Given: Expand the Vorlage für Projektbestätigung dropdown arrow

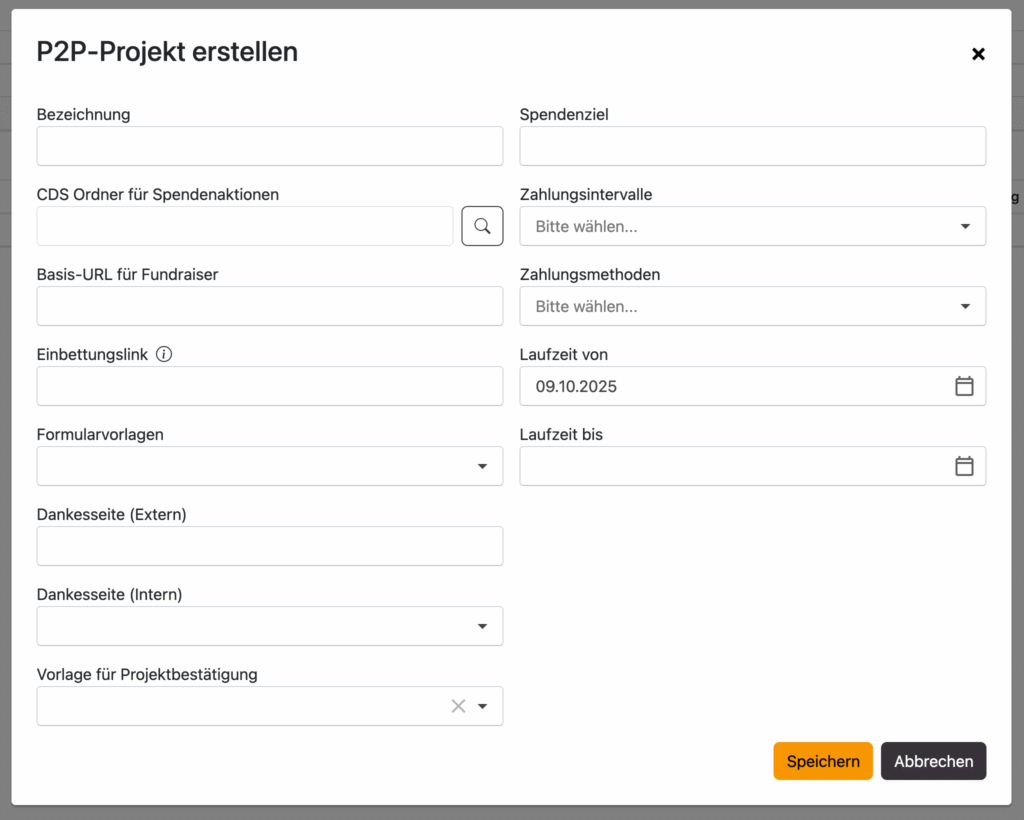Looking at the screenshot, I should point(483,706).
